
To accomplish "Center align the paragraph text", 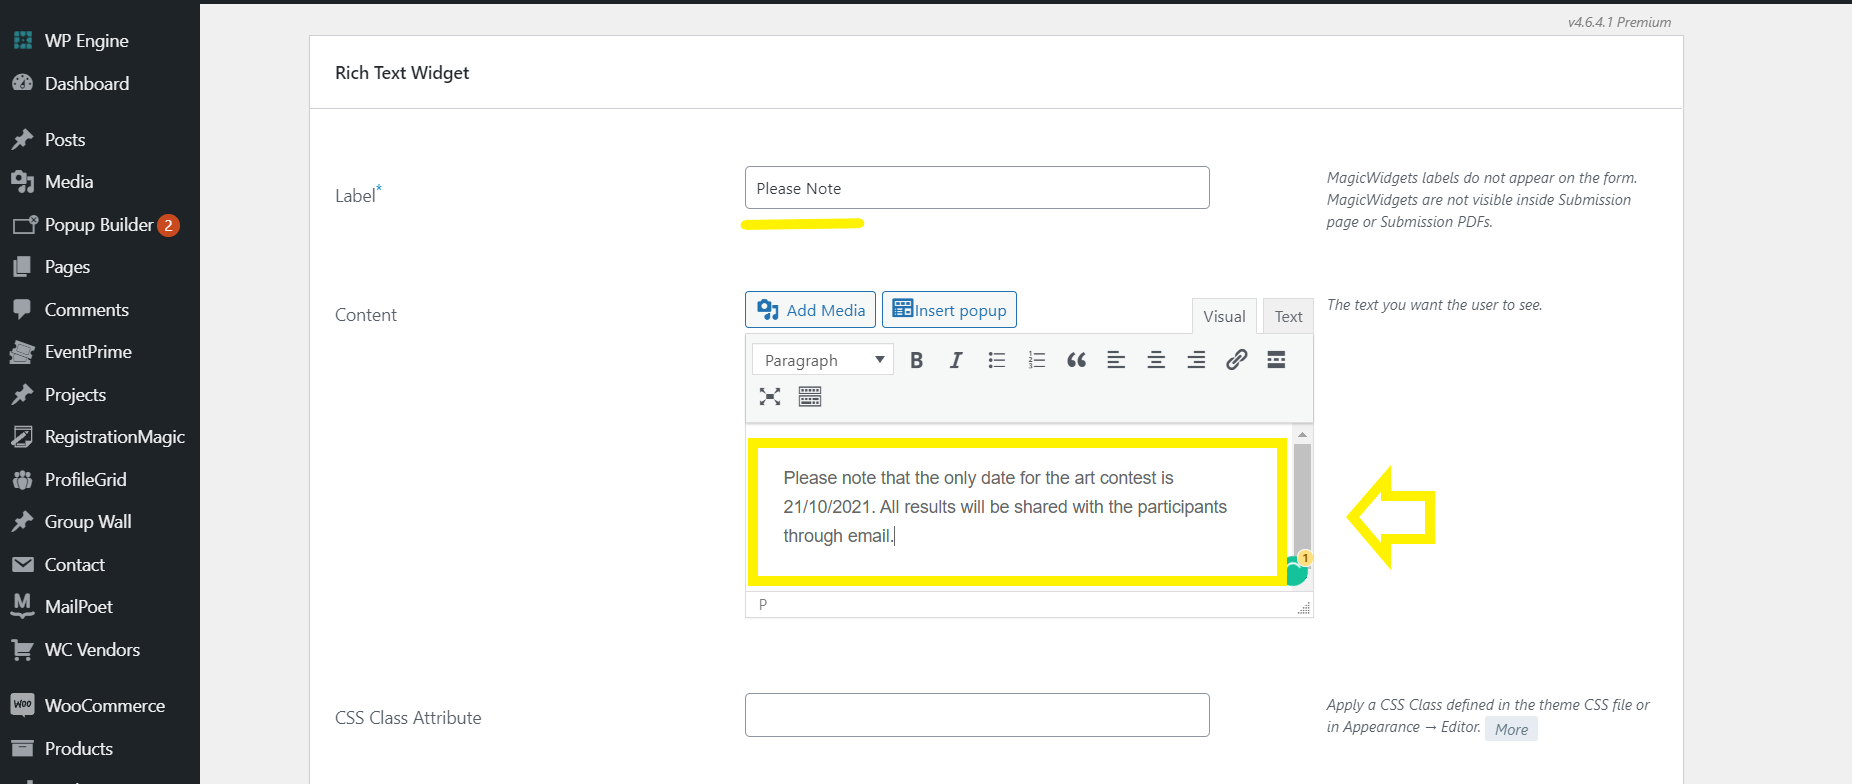I will 1156,360.
